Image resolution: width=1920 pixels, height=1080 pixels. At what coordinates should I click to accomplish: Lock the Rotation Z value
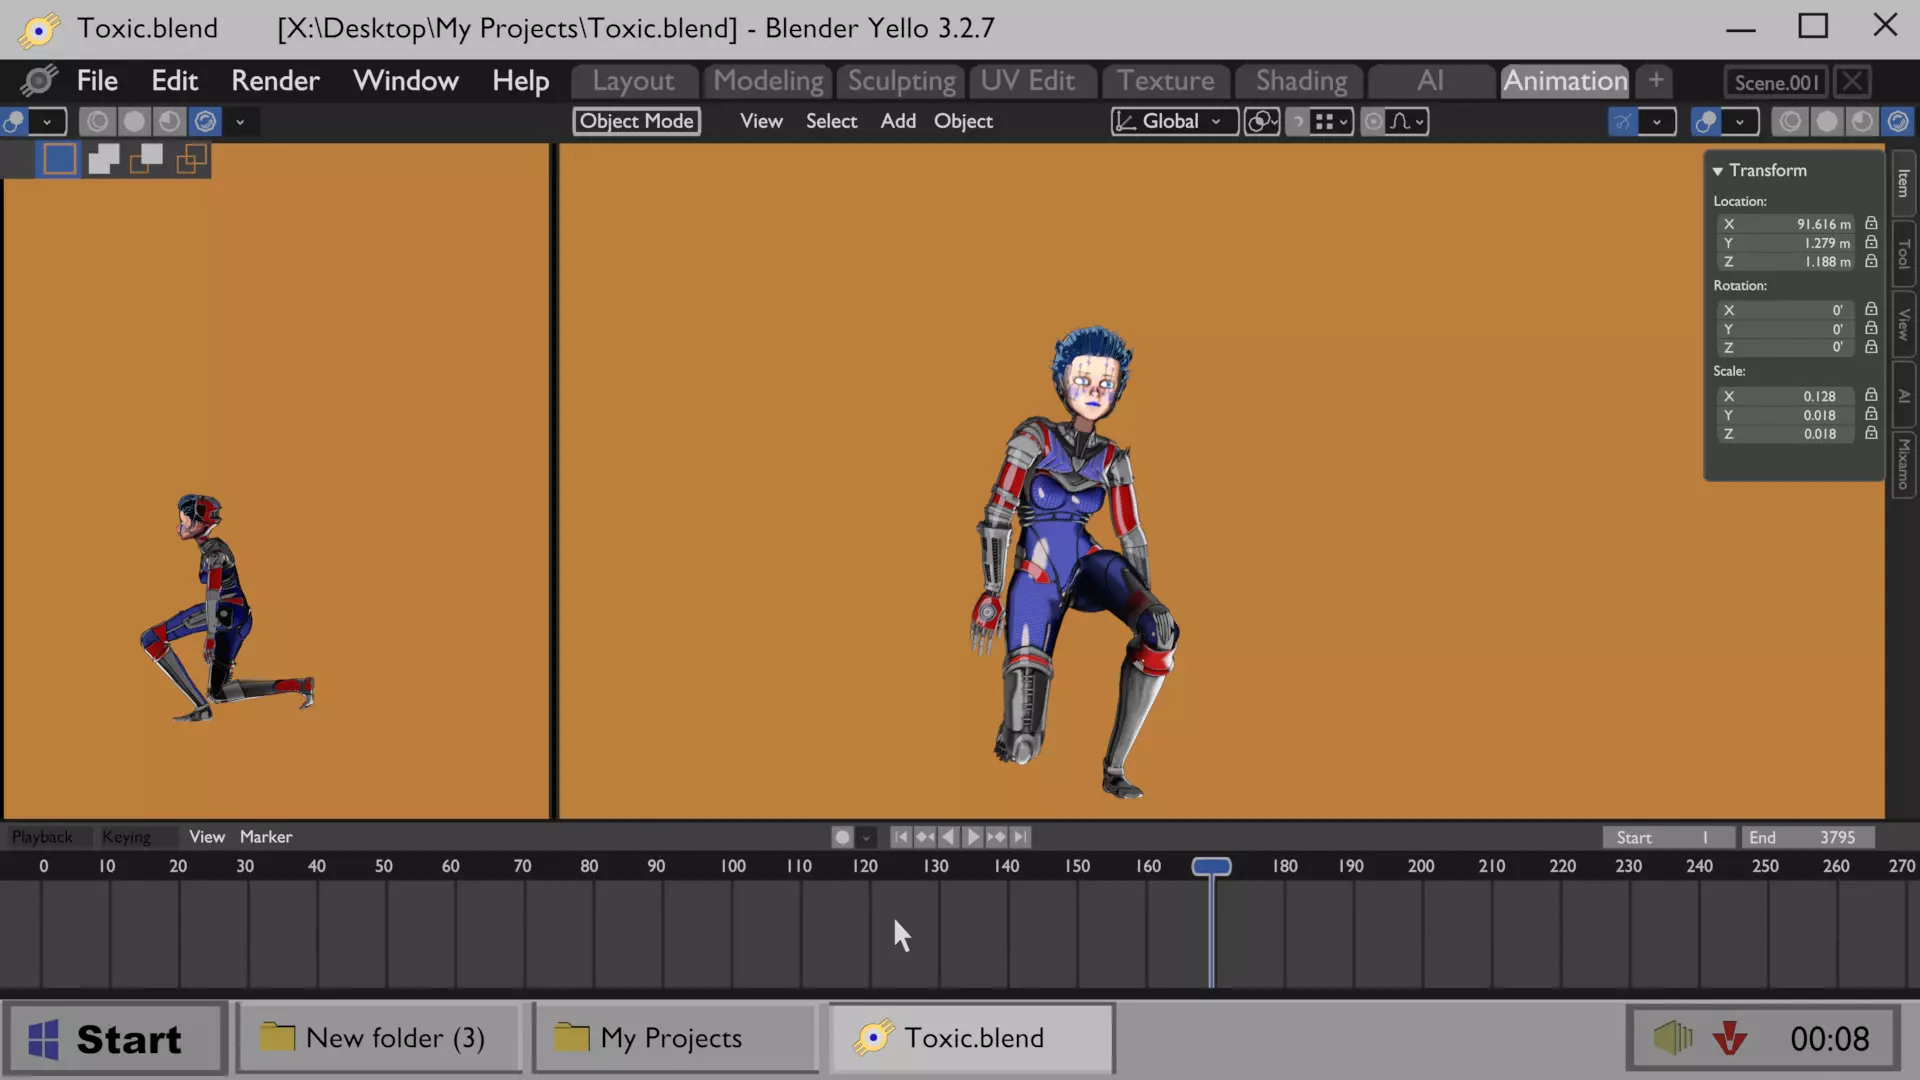[x=1871, y=347]
